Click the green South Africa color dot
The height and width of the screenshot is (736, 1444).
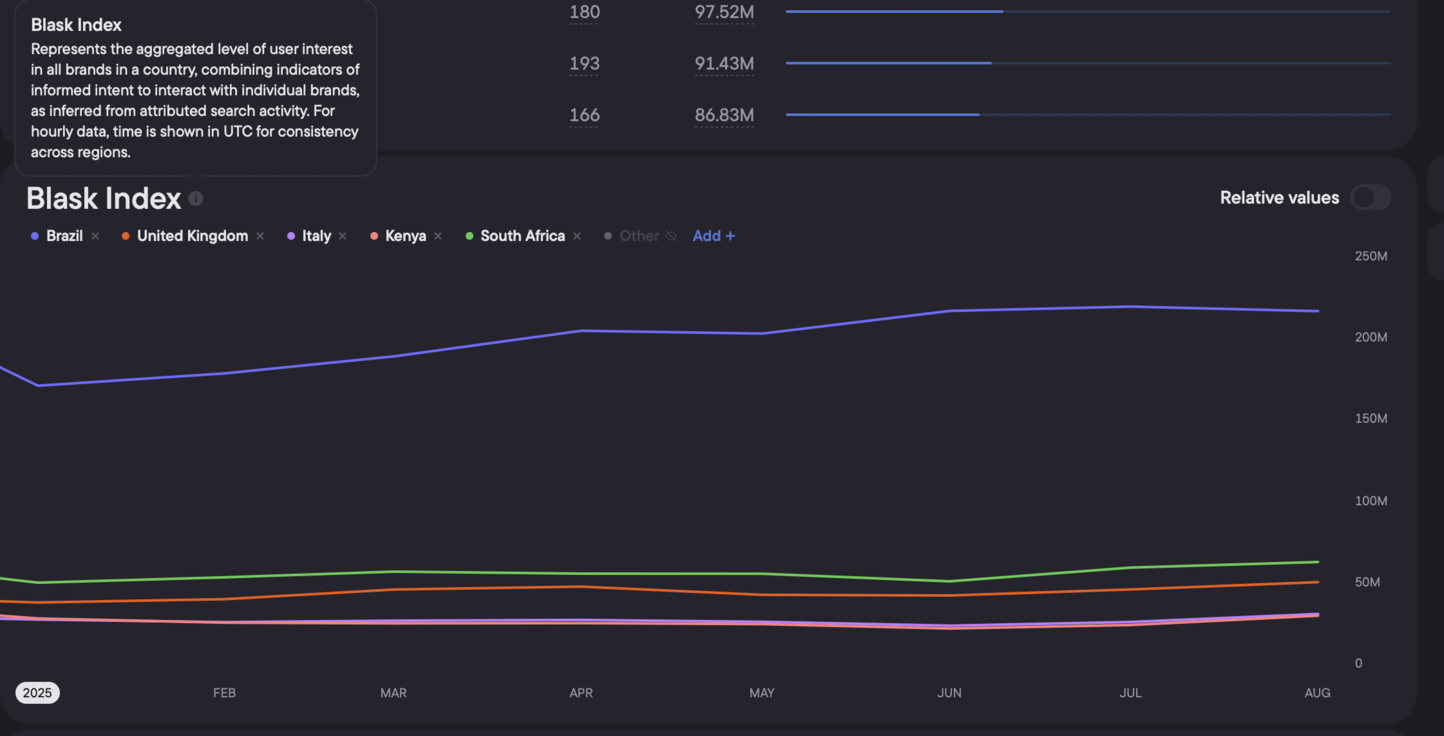point(469,236)
